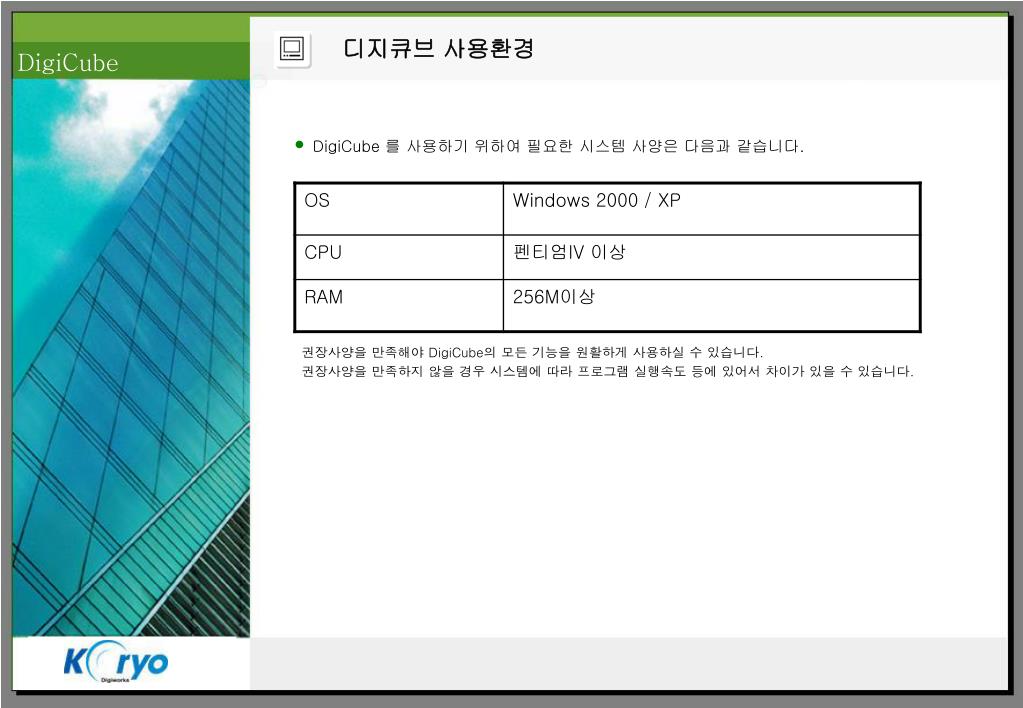
Task: Click the green bullet point marker
Action: (299, 145)
